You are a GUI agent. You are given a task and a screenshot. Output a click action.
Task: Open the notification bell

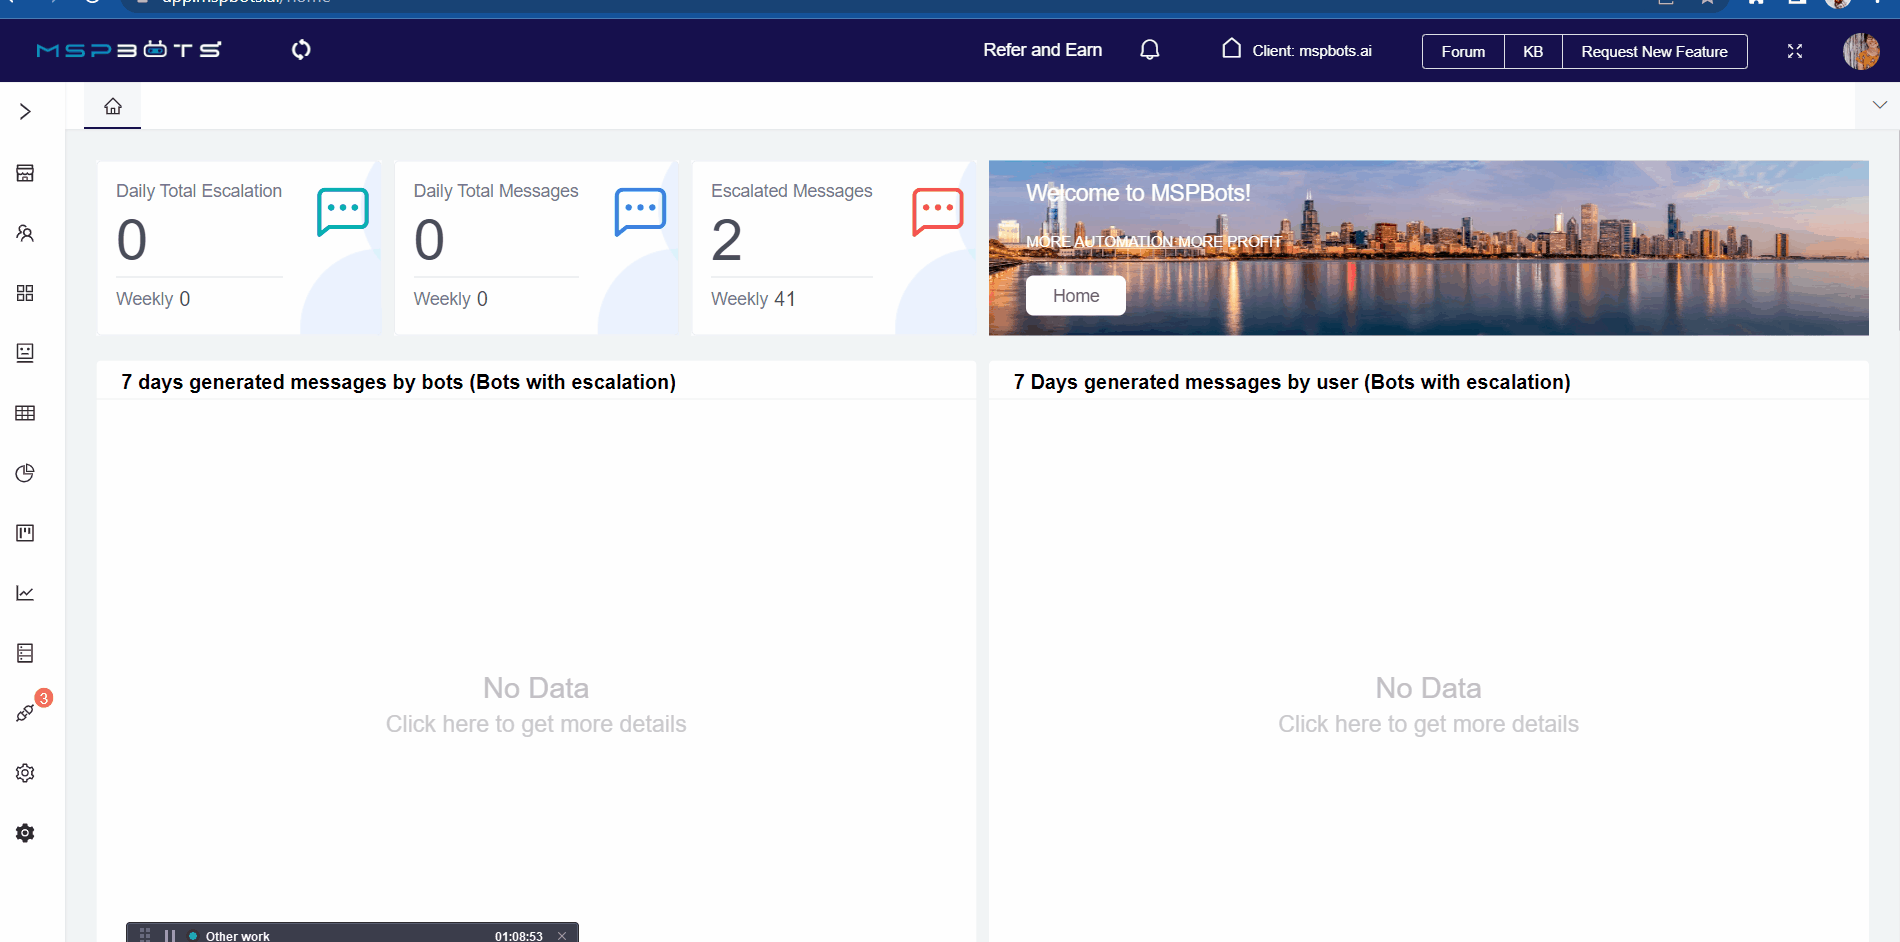point(1149,49)
